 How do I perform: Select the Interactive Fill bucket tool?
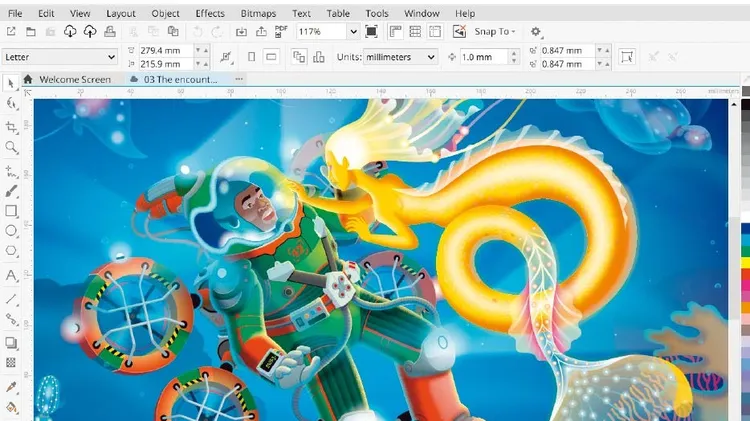click(x=11, y=407)
